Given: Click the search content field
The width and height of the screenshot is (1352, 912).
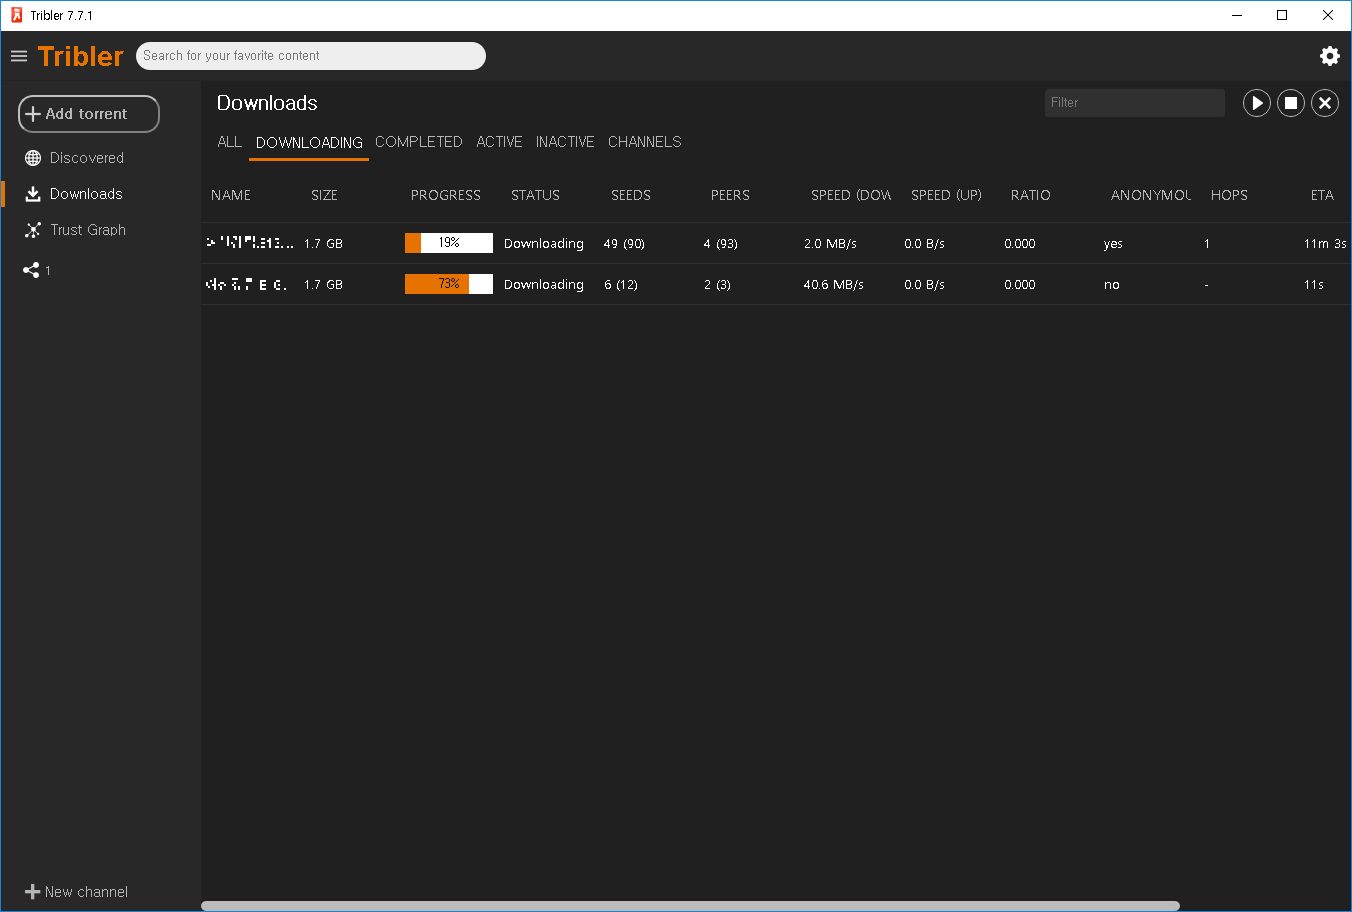Looking at the screenshot, I should [x=311, y=56].
